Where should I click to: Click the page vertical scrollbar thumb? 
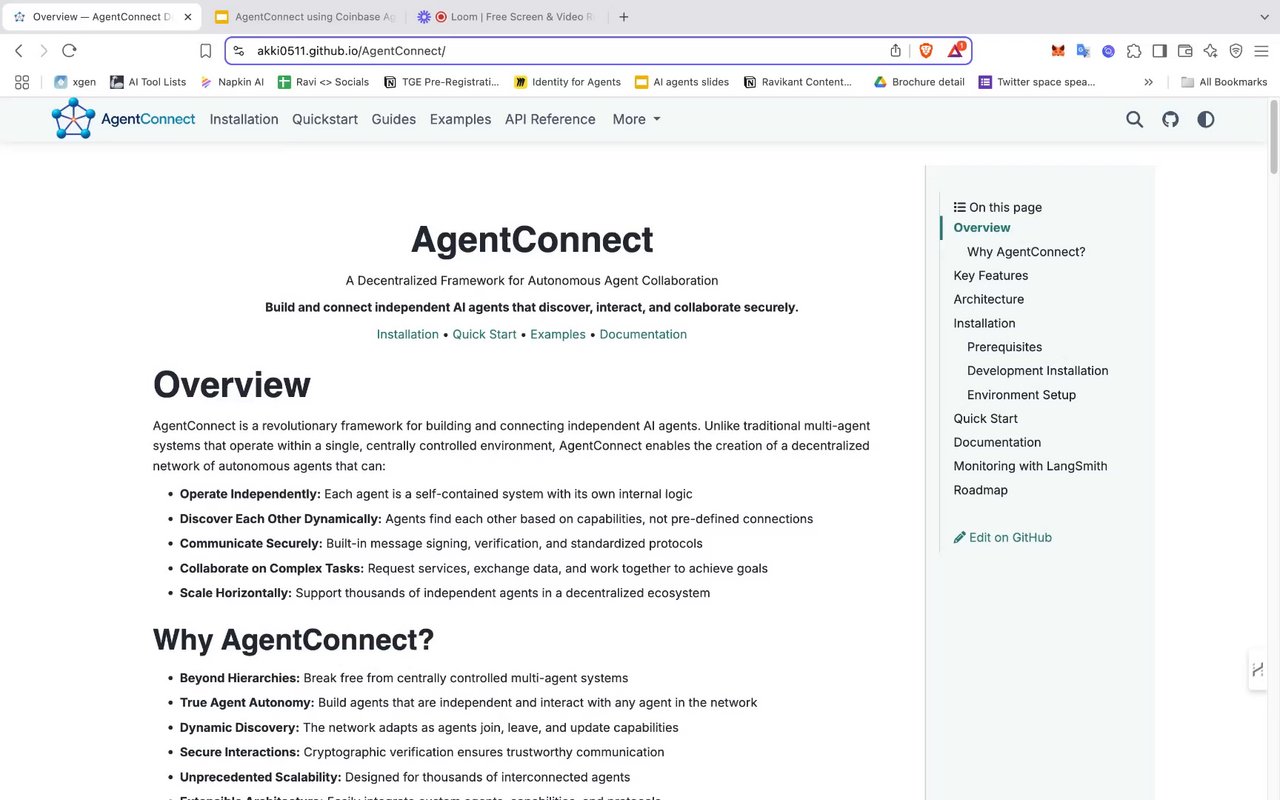tap(1273, 137)
